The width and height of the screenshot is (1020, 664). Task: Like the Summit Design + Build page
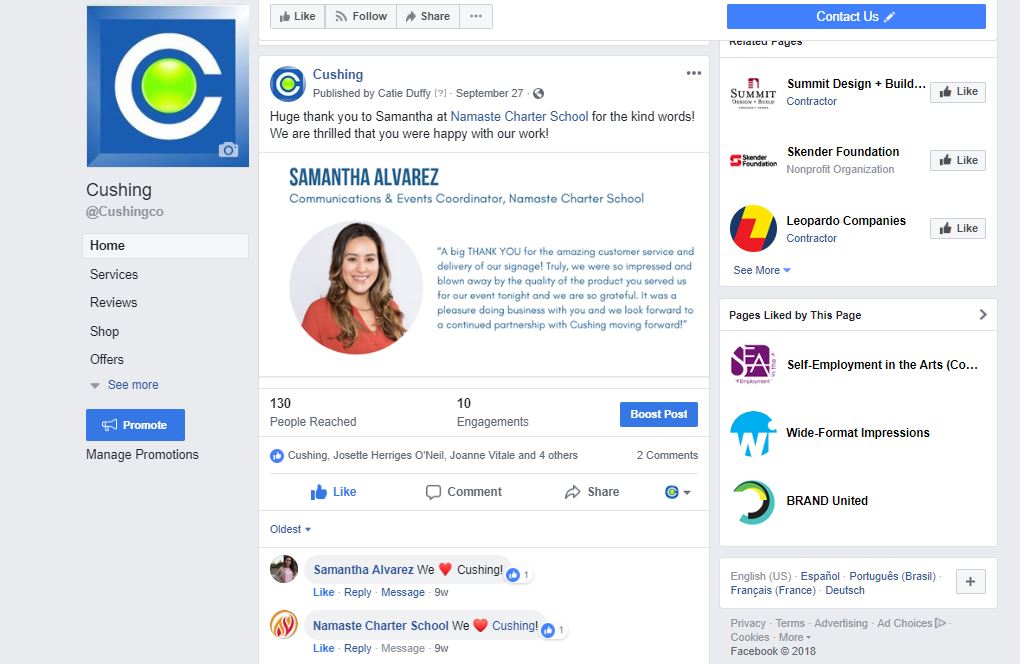pyautogui.click(x=958, y=92)
